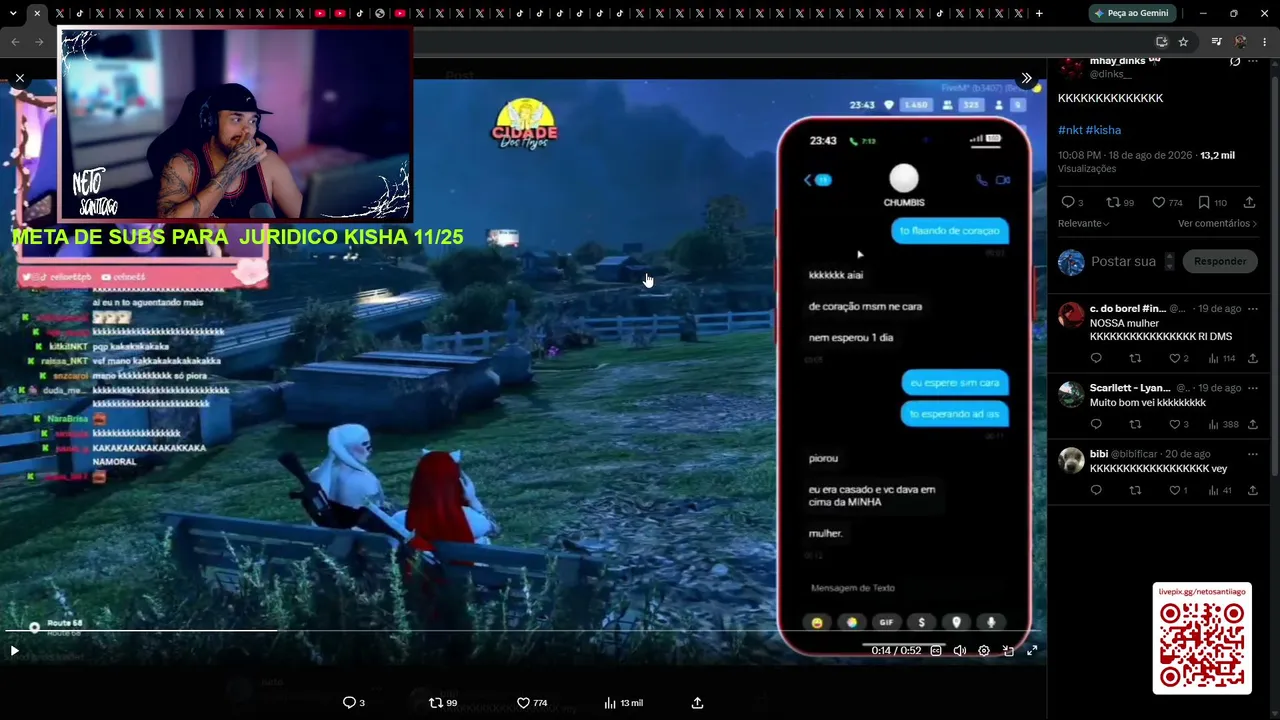Share the main post from side panel
Screen dimensions: 1280x720
pyautogui.click(x=1249, y=202)
